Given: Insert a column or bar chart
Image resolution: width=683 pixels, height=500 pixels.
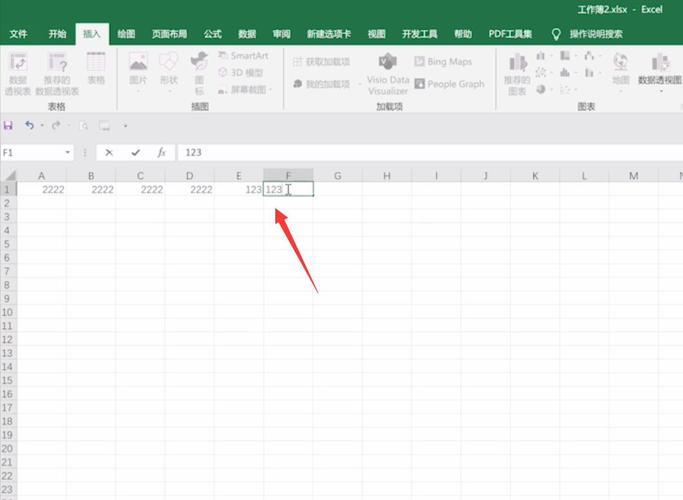Looking at the screenshot, I should coord(541,56).
